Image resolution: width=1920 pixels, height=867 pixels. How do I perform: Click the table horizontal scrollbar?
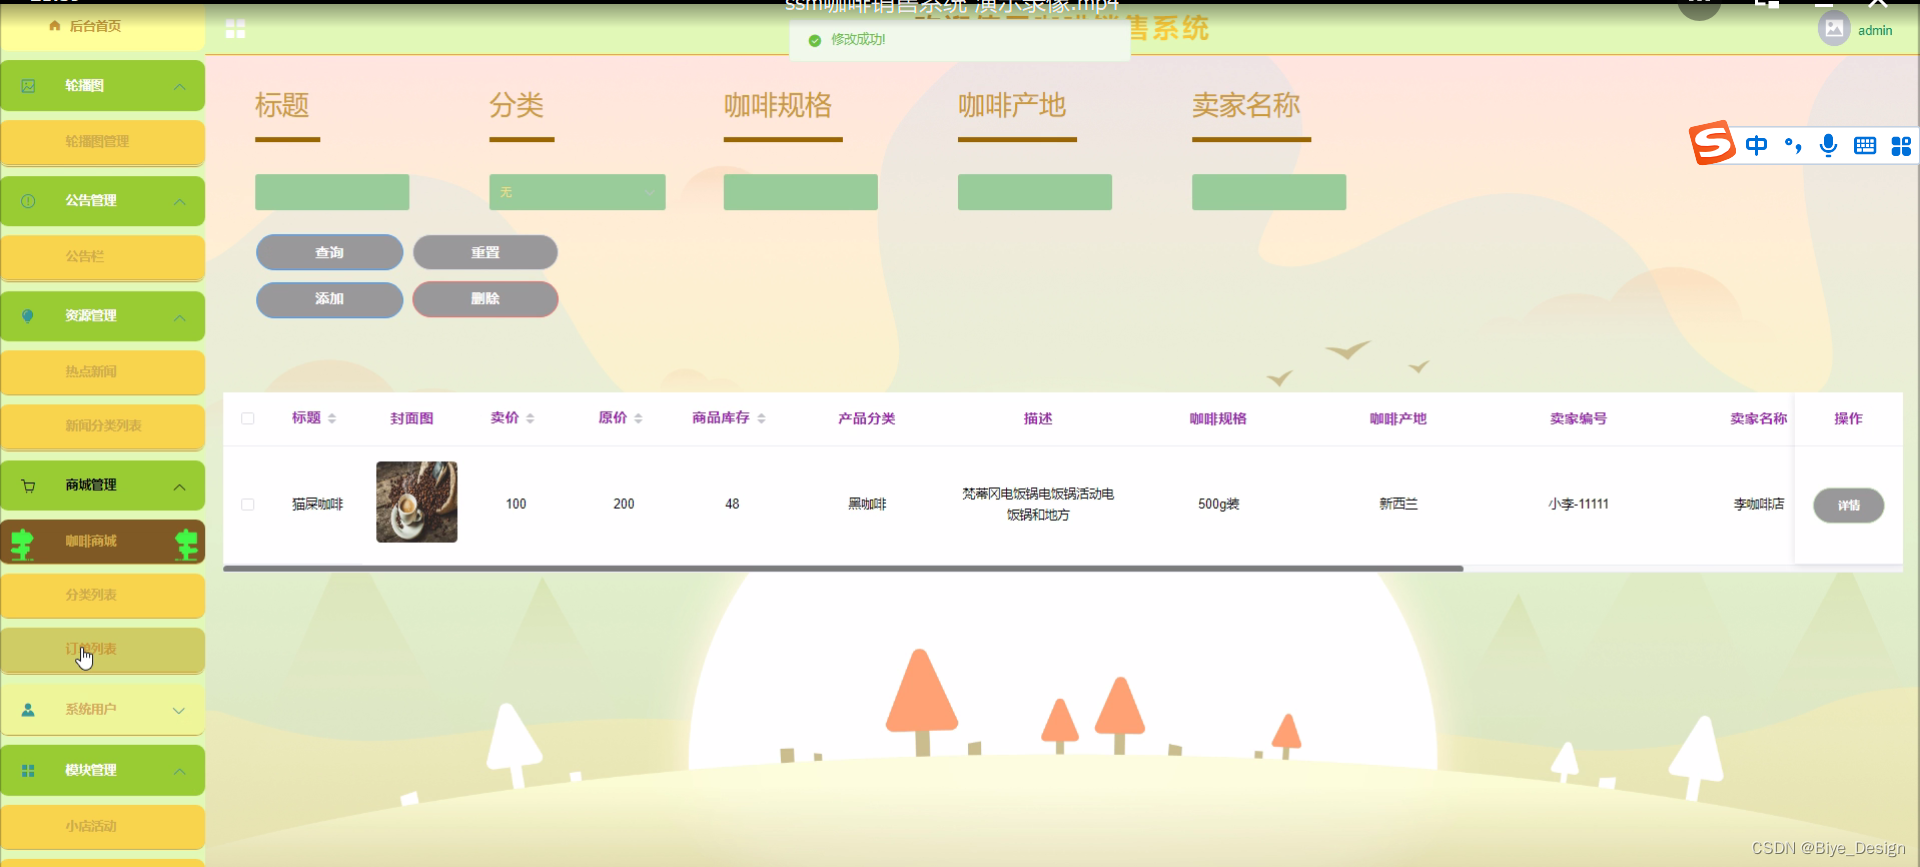843,568
